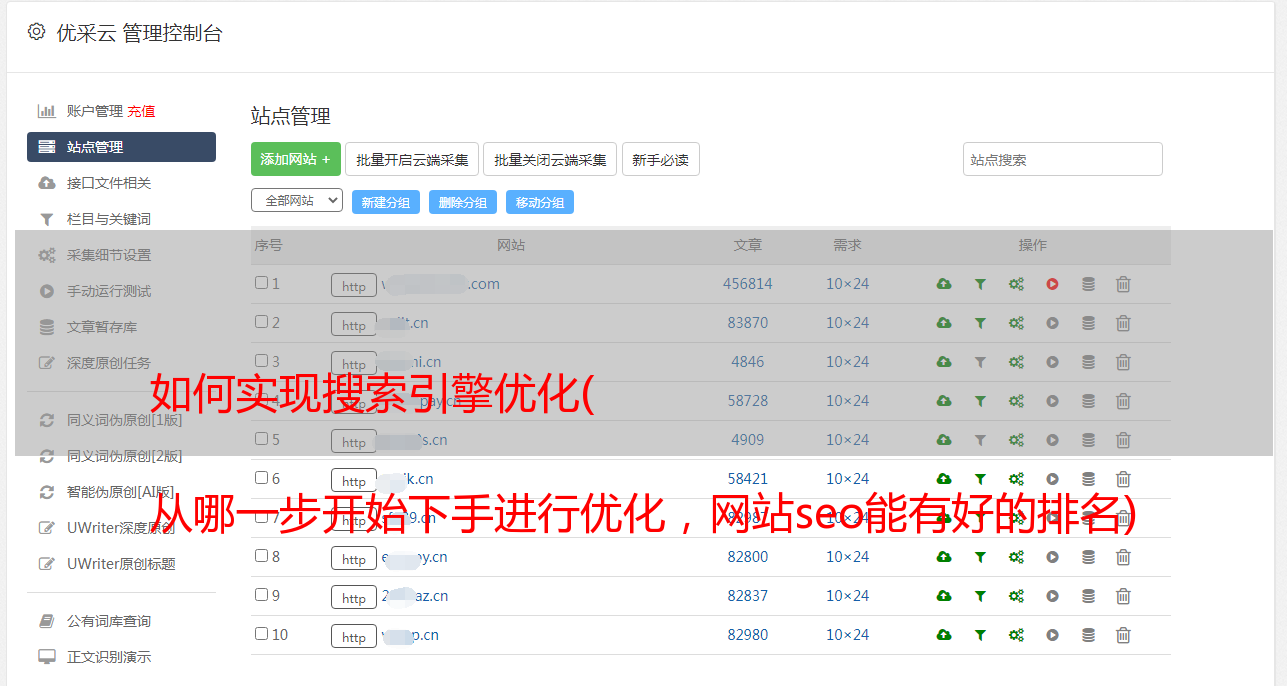Click the green filter icon in row 1
The width and height of the screenshot is (1287, 686).
(980, 284)
